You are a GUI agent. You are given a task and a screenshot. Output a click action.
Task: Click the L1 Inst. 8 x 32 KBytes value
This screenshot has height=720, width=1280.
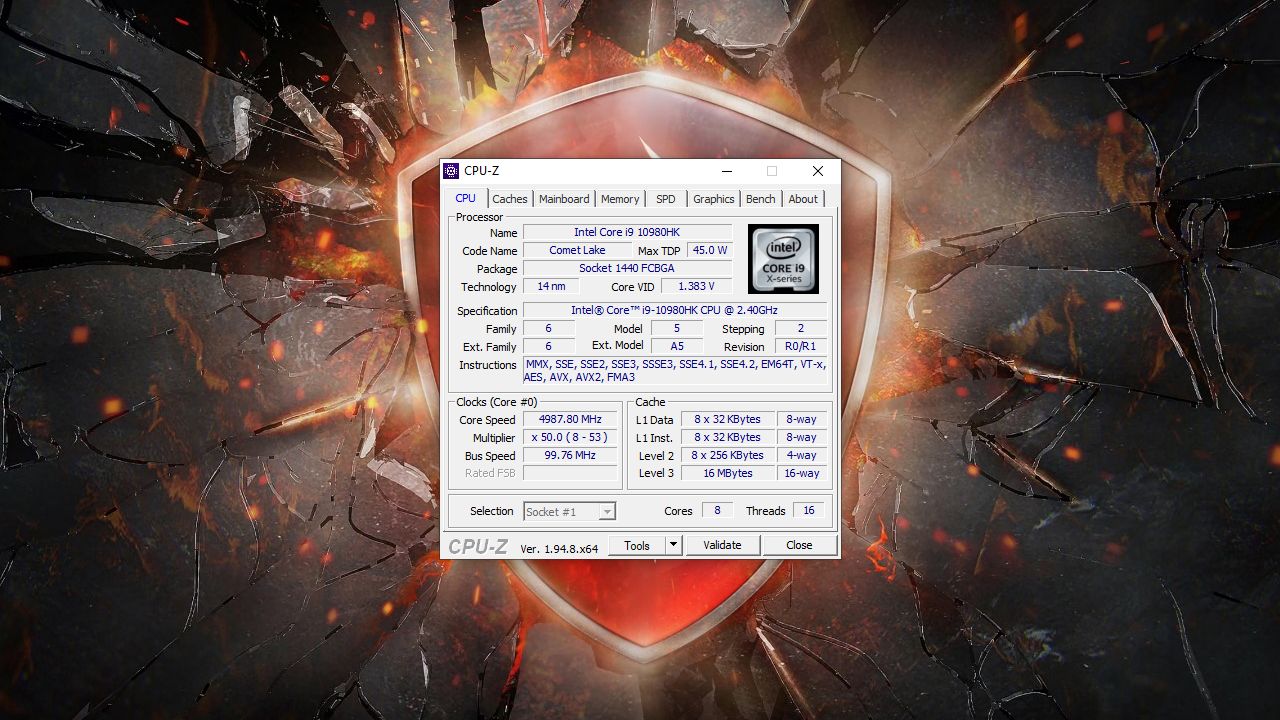(728, 437)
